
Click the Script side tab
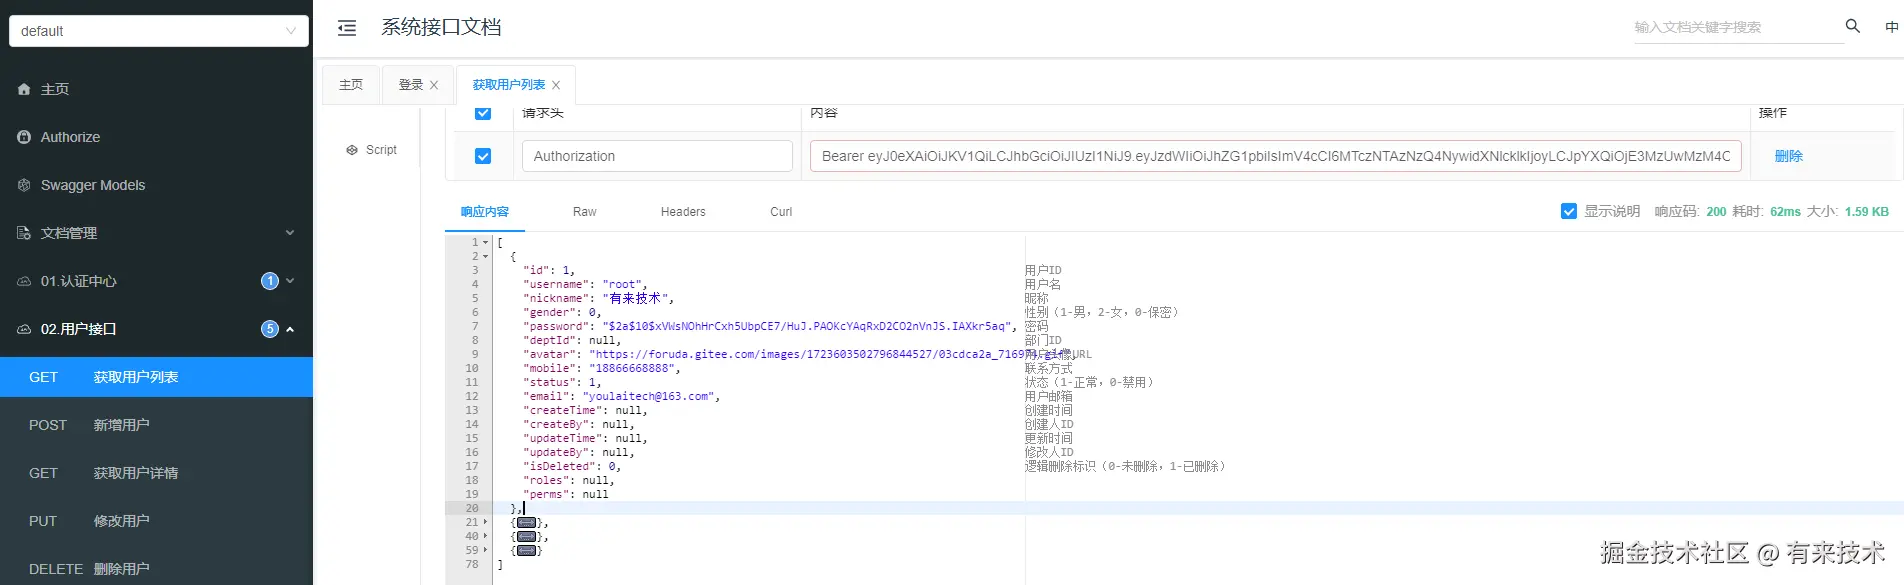372,150
